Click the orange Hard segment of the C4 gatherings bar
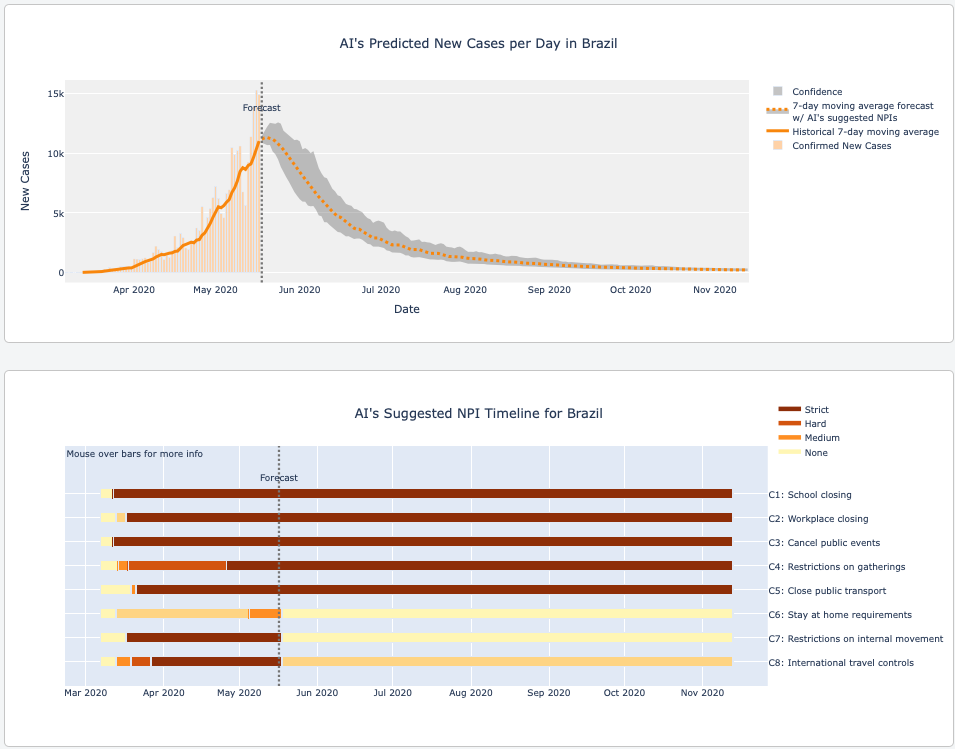 (177, 566)
